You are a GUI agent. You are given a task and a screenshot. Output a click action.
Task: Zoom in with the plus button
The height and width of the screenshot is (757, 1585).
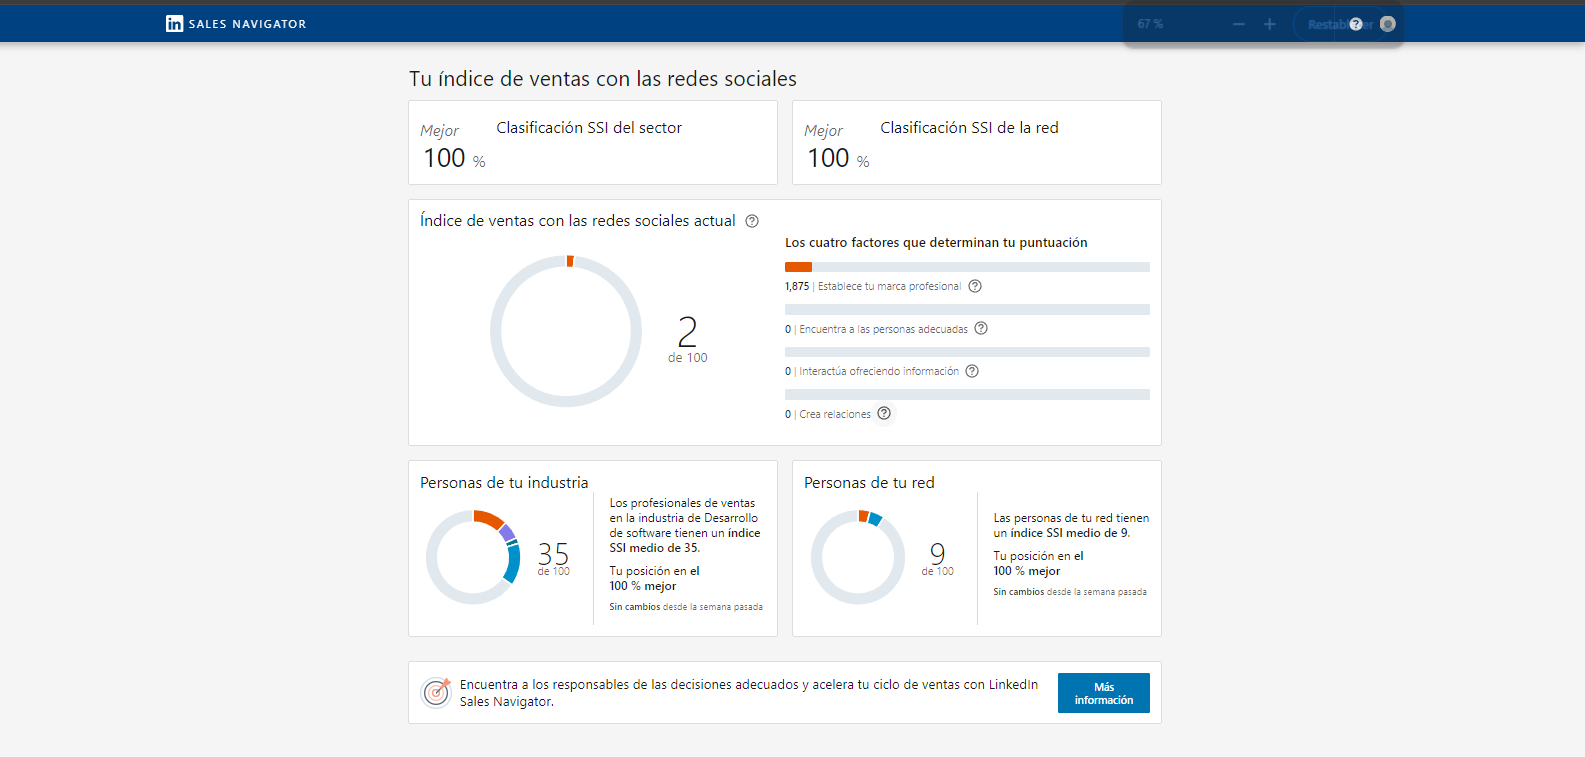point(1269,24)
